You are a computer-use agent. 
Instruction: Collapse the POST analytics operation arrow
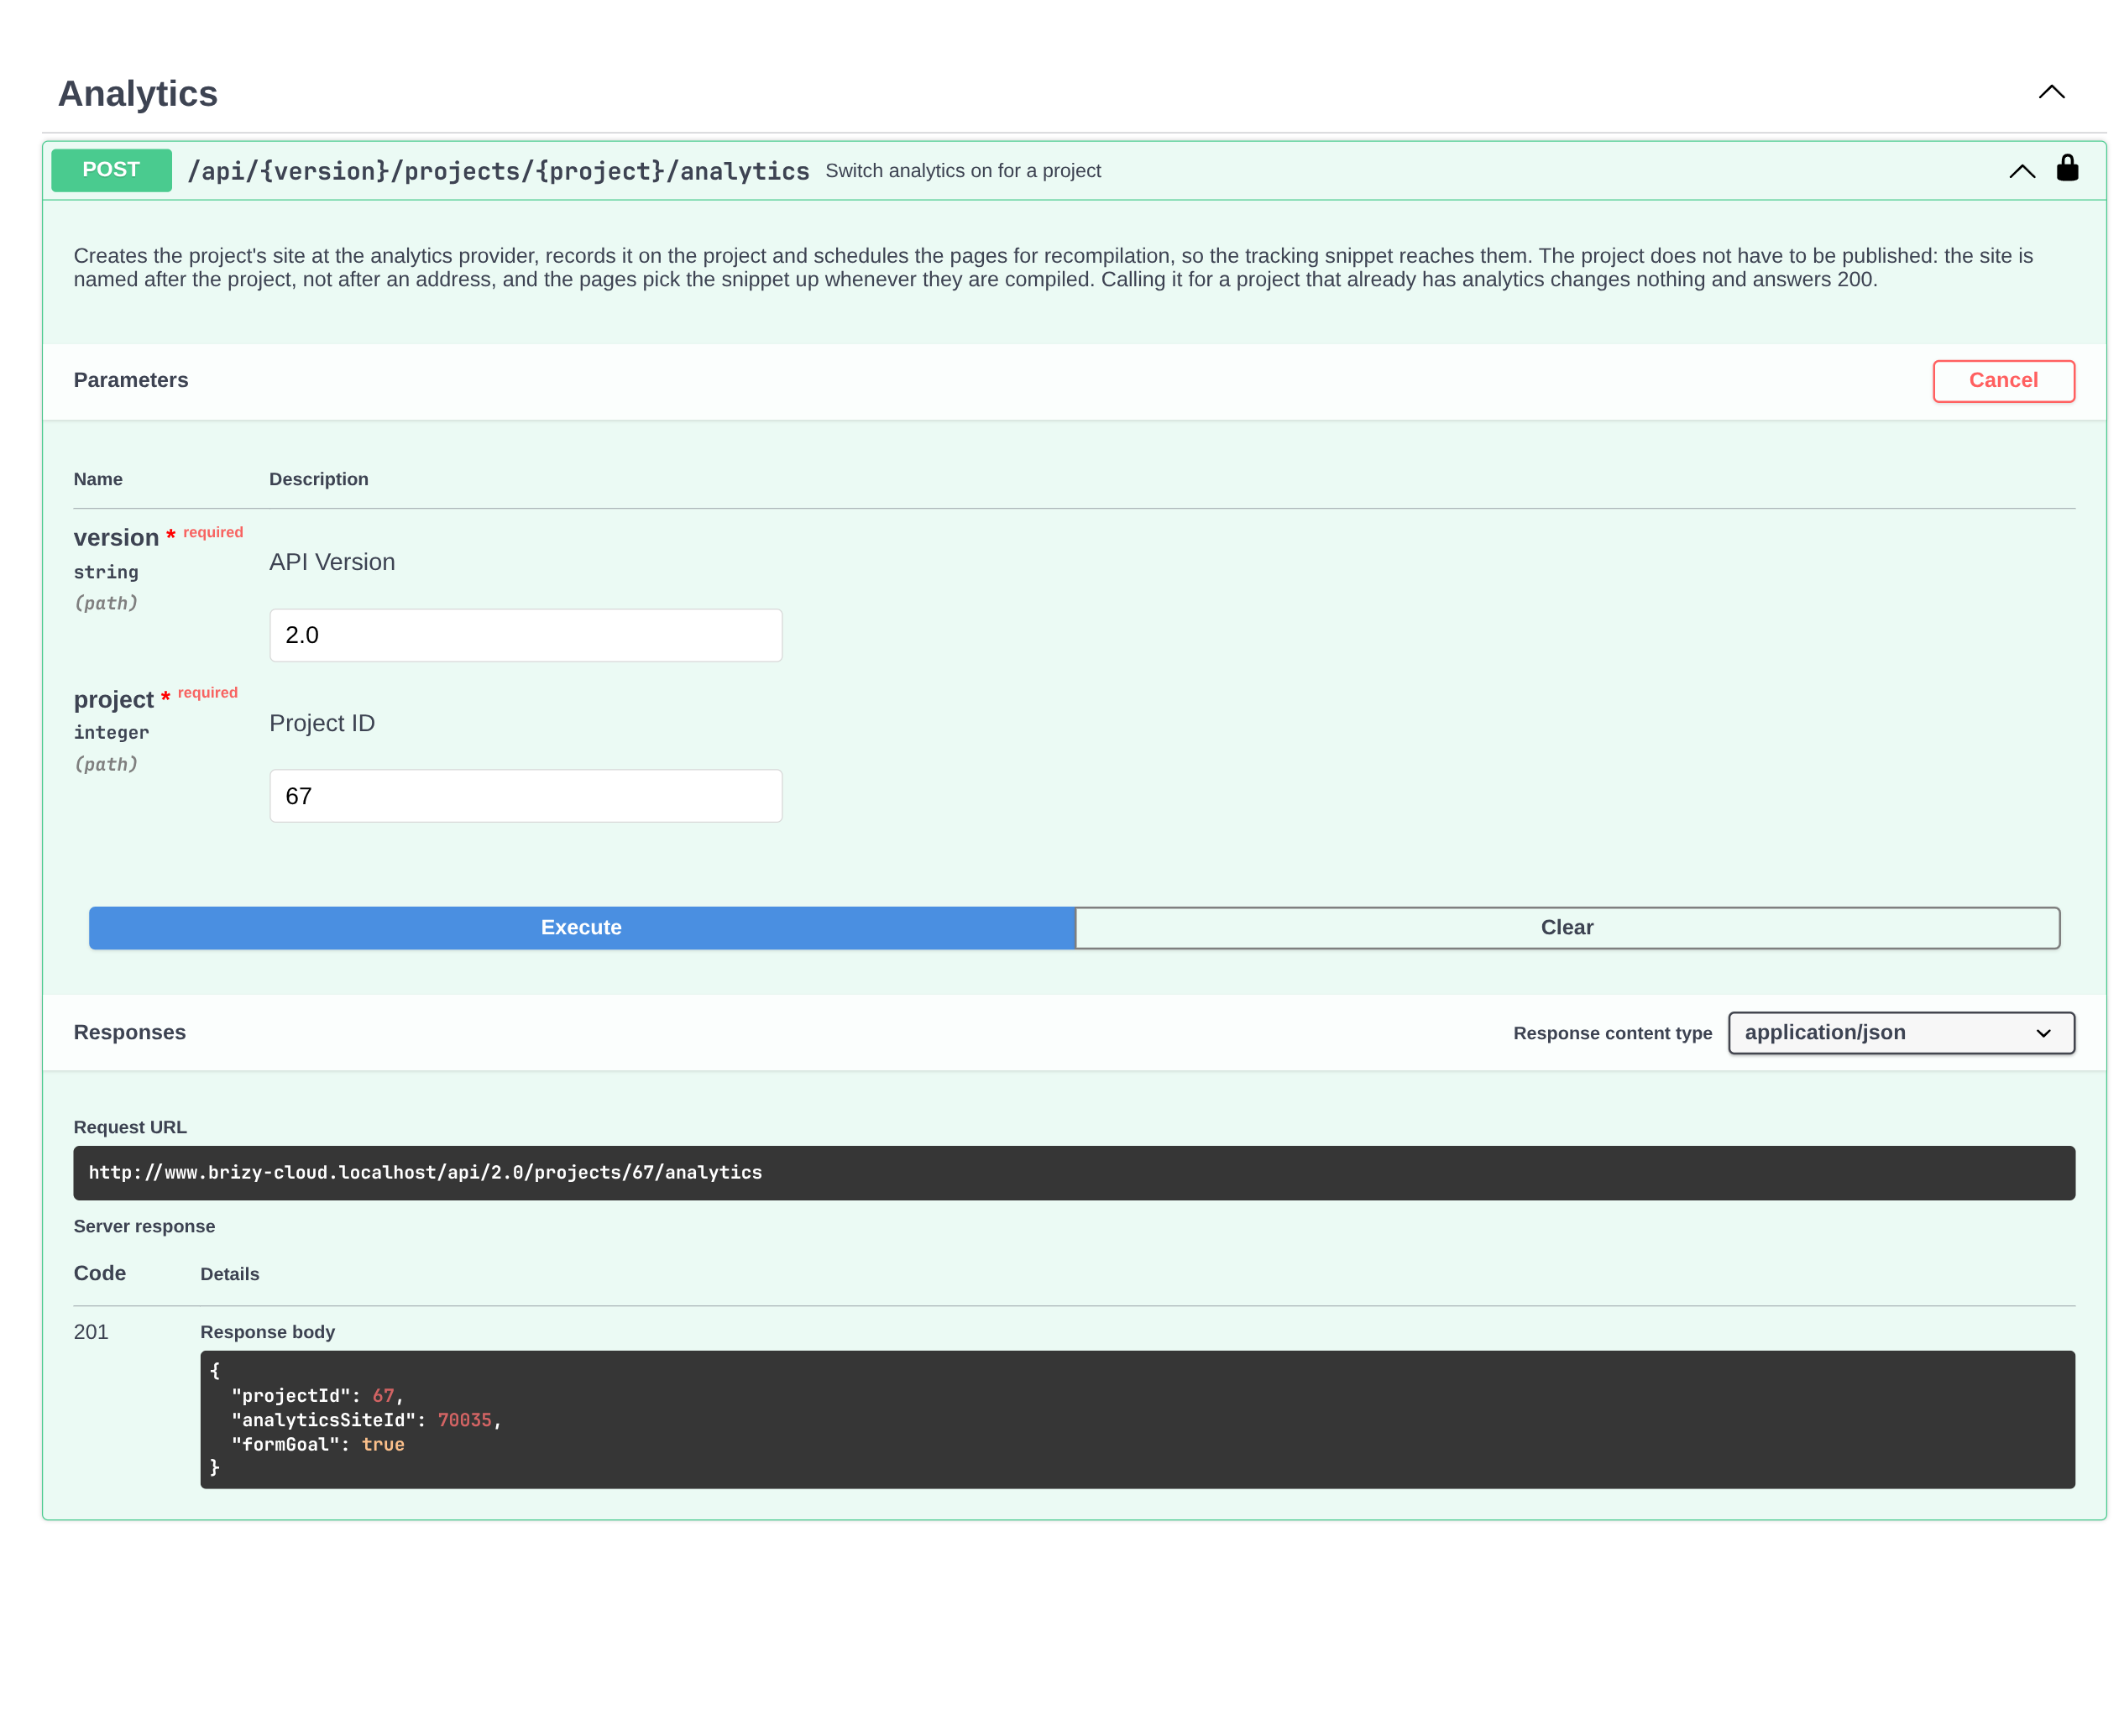[x=2021, y=171]
